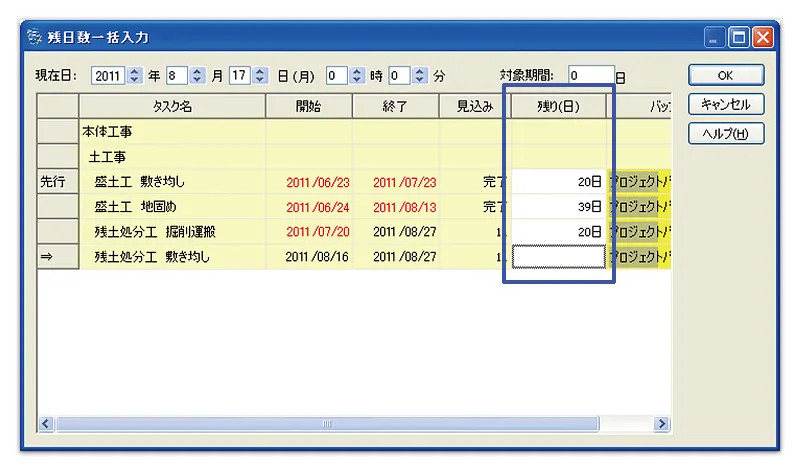The width and height of the screenshot is (800, 471).
Task: Click the hour spinner arrows
Action: (x=357, y=76)
